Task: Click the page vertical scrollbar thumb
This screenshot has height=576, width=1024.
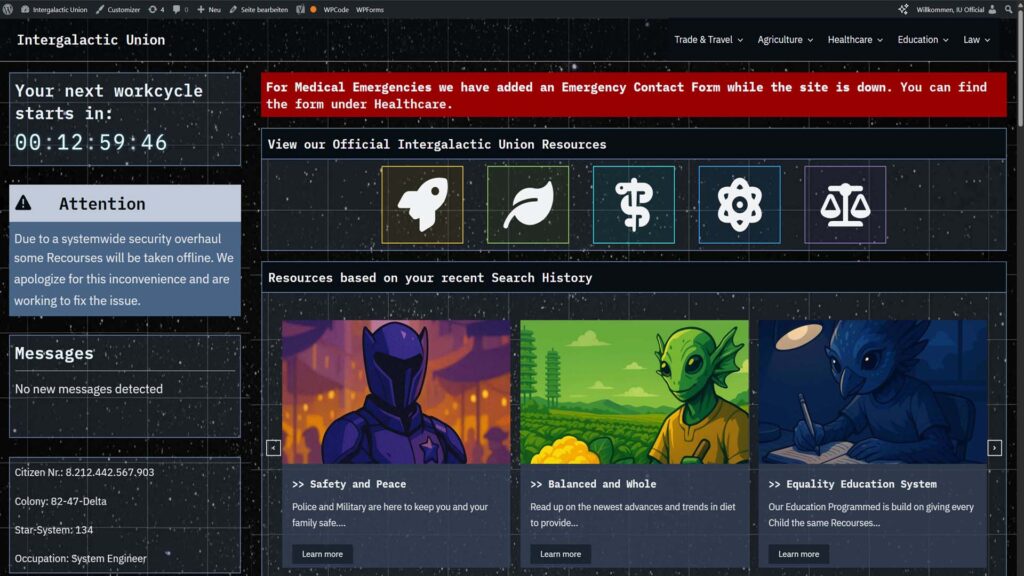Action: click(1019, 72)
